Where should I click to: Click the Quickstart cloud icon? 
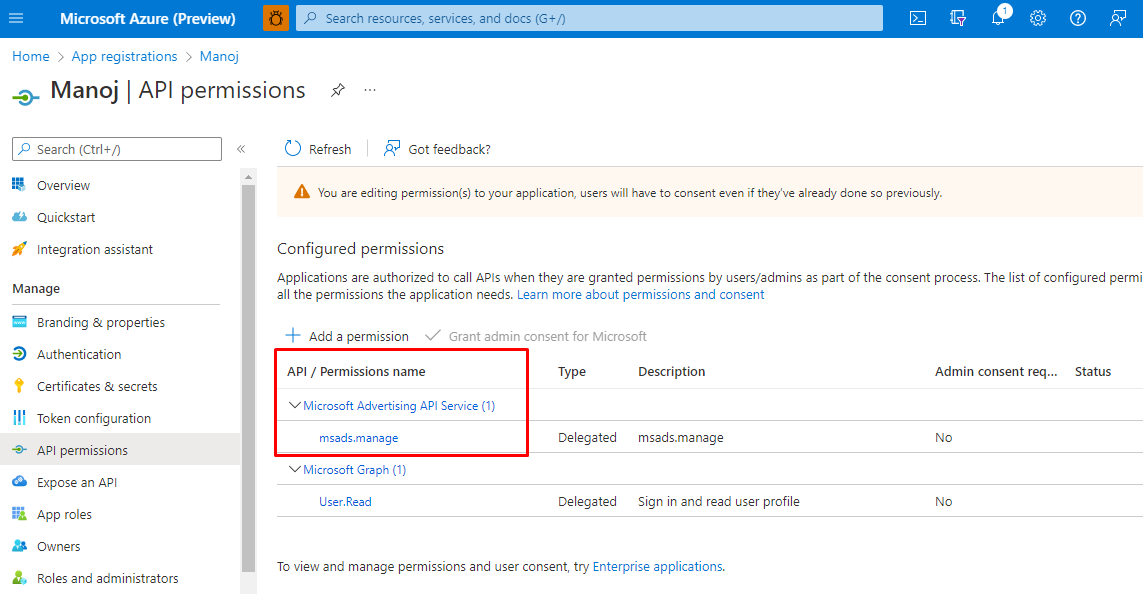click(x=19, y=216)
